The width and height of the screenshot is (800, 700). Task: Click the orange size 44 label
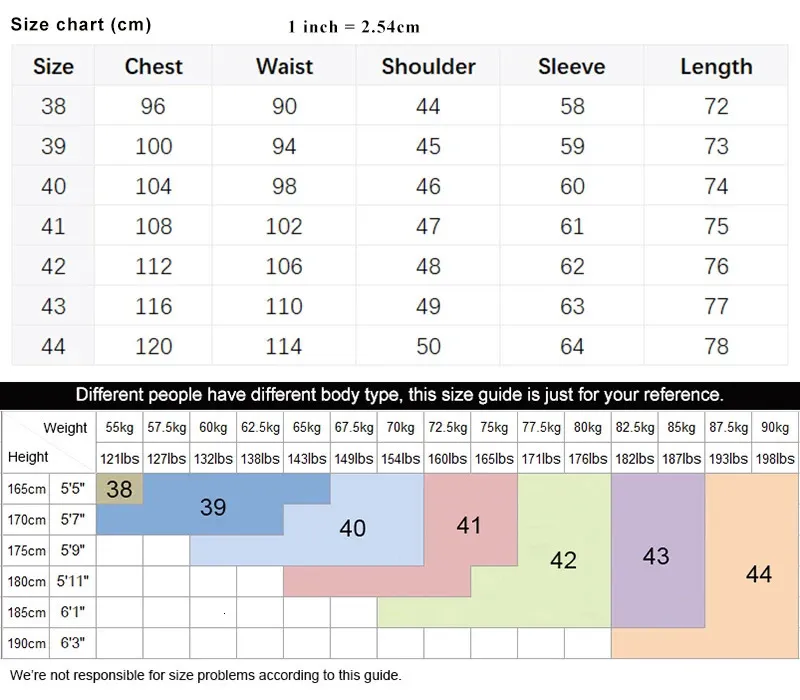[x=759, y=574]
